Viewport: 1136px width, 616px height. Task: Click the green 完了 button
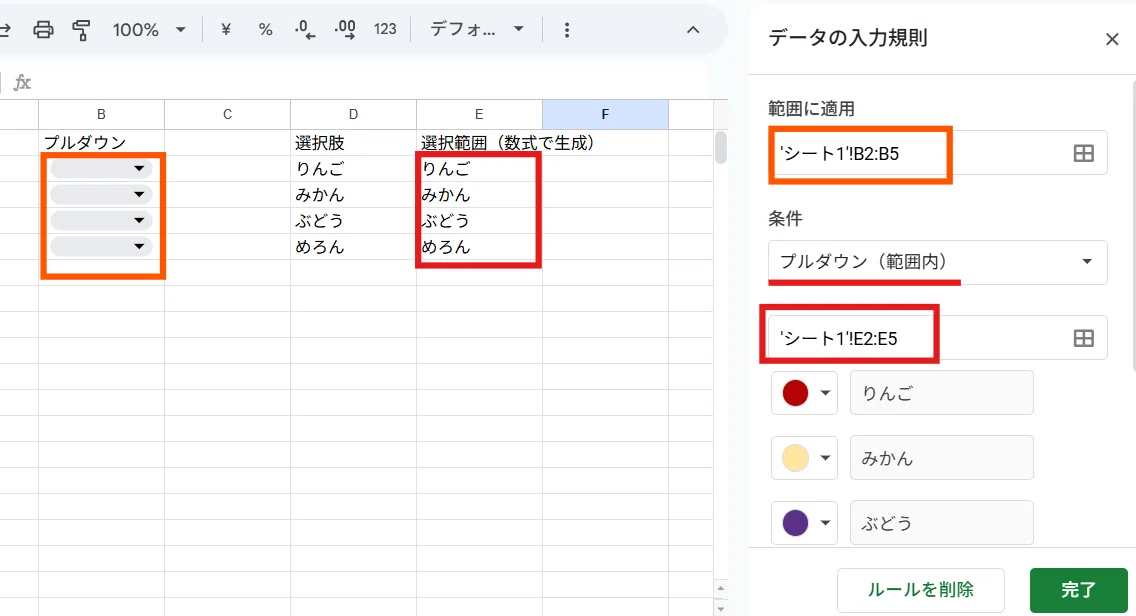tap(1079, 590)
